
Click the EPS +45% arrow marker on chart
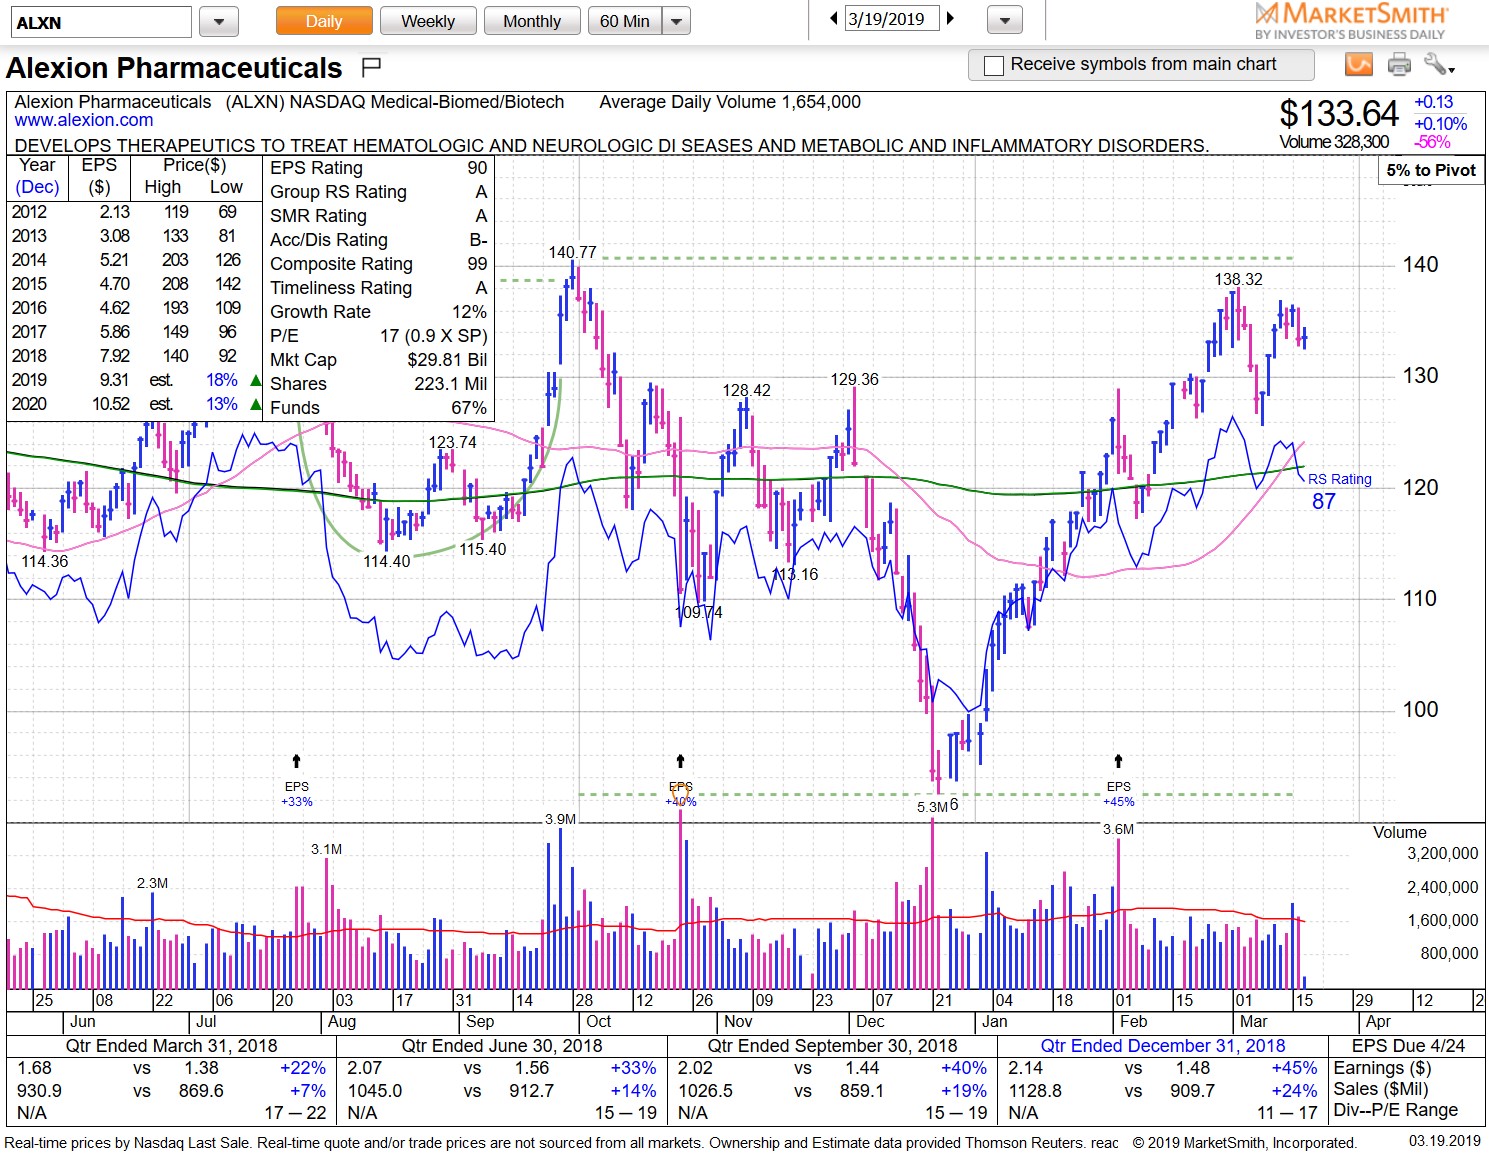coord(1117,760)
